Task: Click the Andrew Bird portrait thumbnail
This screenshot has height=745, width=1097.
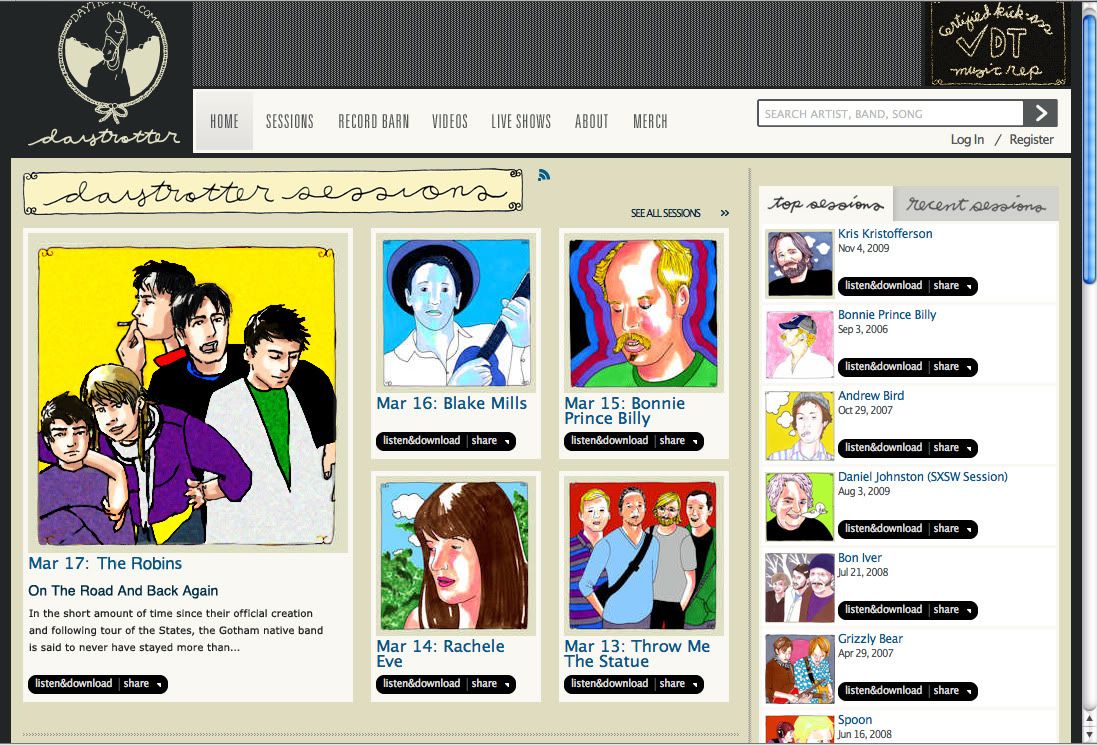Action: (800, 426)
